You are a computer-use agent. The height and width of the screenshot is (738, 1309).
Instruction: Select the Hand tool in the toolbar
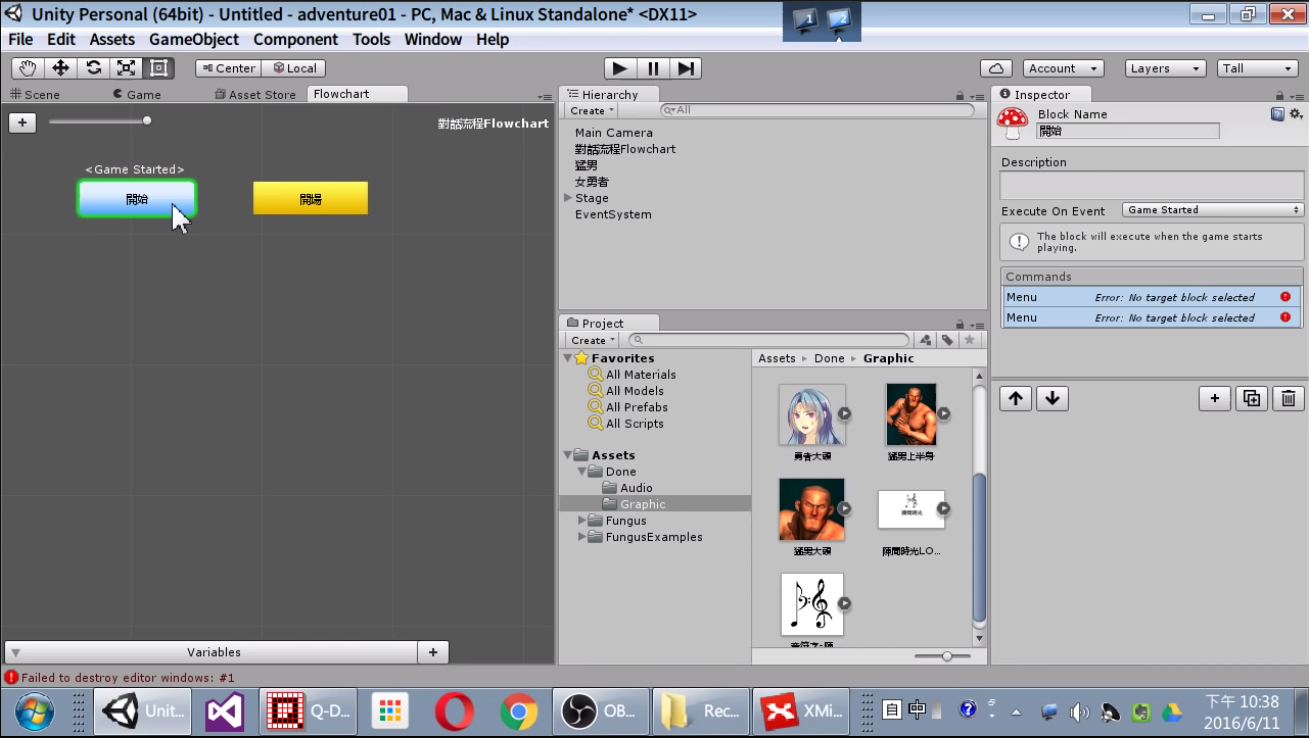[28, 68]
